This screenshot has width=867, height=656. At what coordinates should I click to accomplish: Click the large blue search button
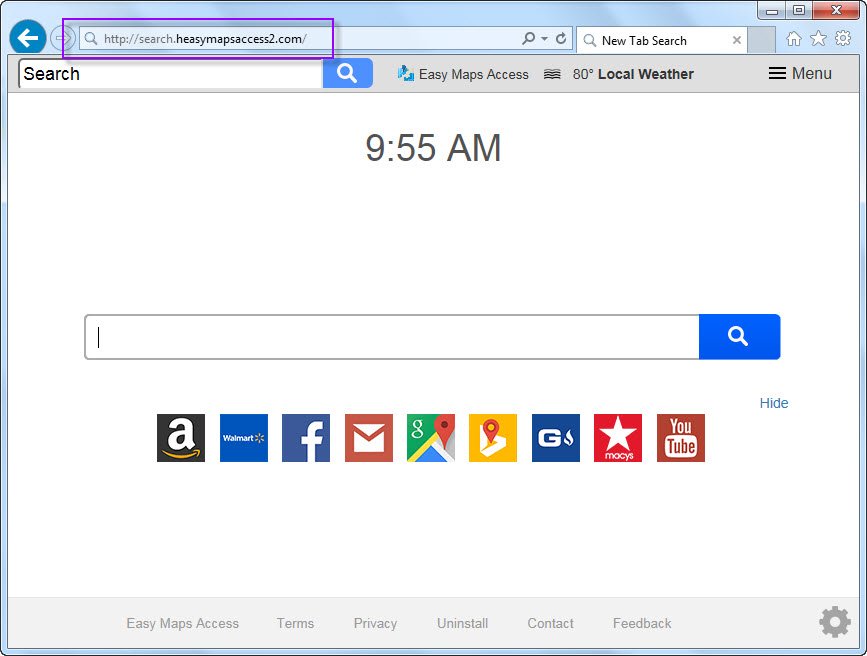coord(739,337)
